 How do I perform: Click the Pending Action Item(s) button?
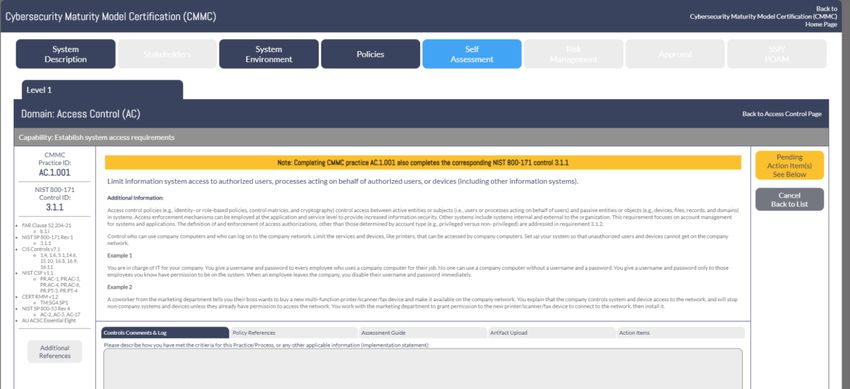(789, 165)
